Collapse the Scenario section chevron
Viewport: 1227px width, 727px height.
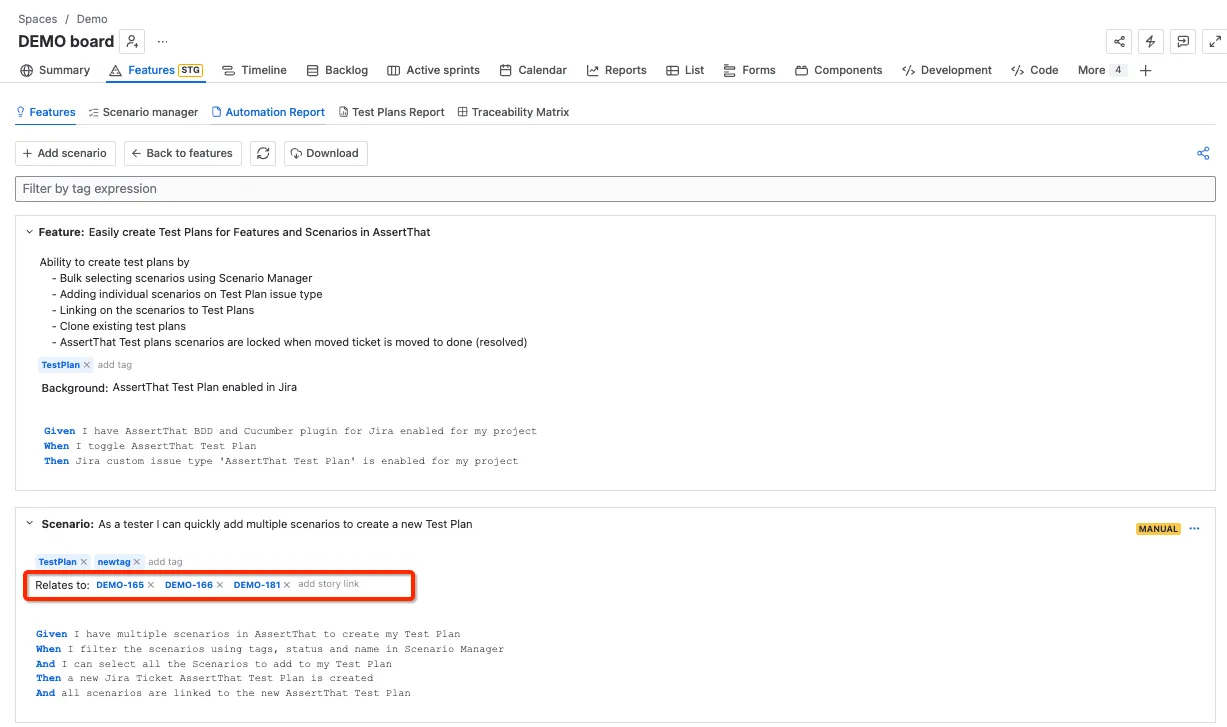[x=29, y=524]
